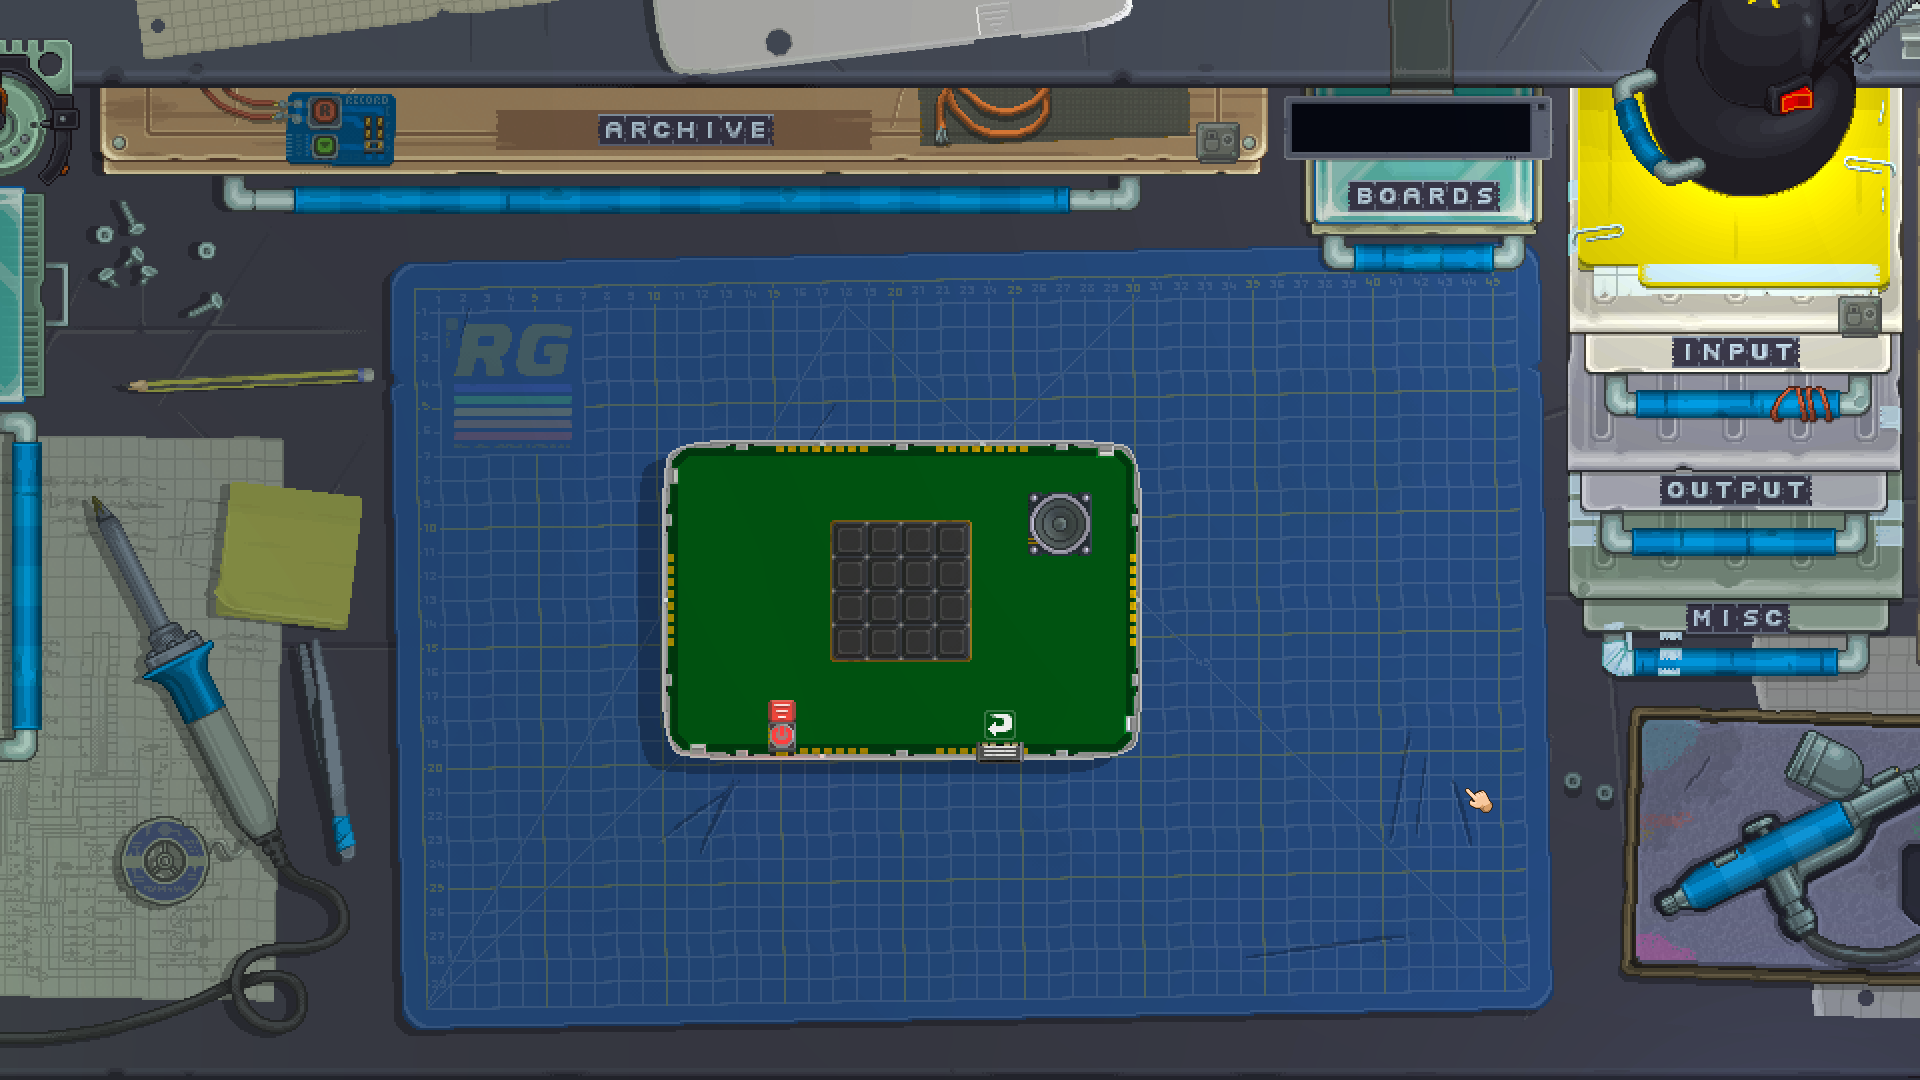Toggle the red power button on the board
Viewport: 1920px width, 1080px height.
click(x=782, y=737)
